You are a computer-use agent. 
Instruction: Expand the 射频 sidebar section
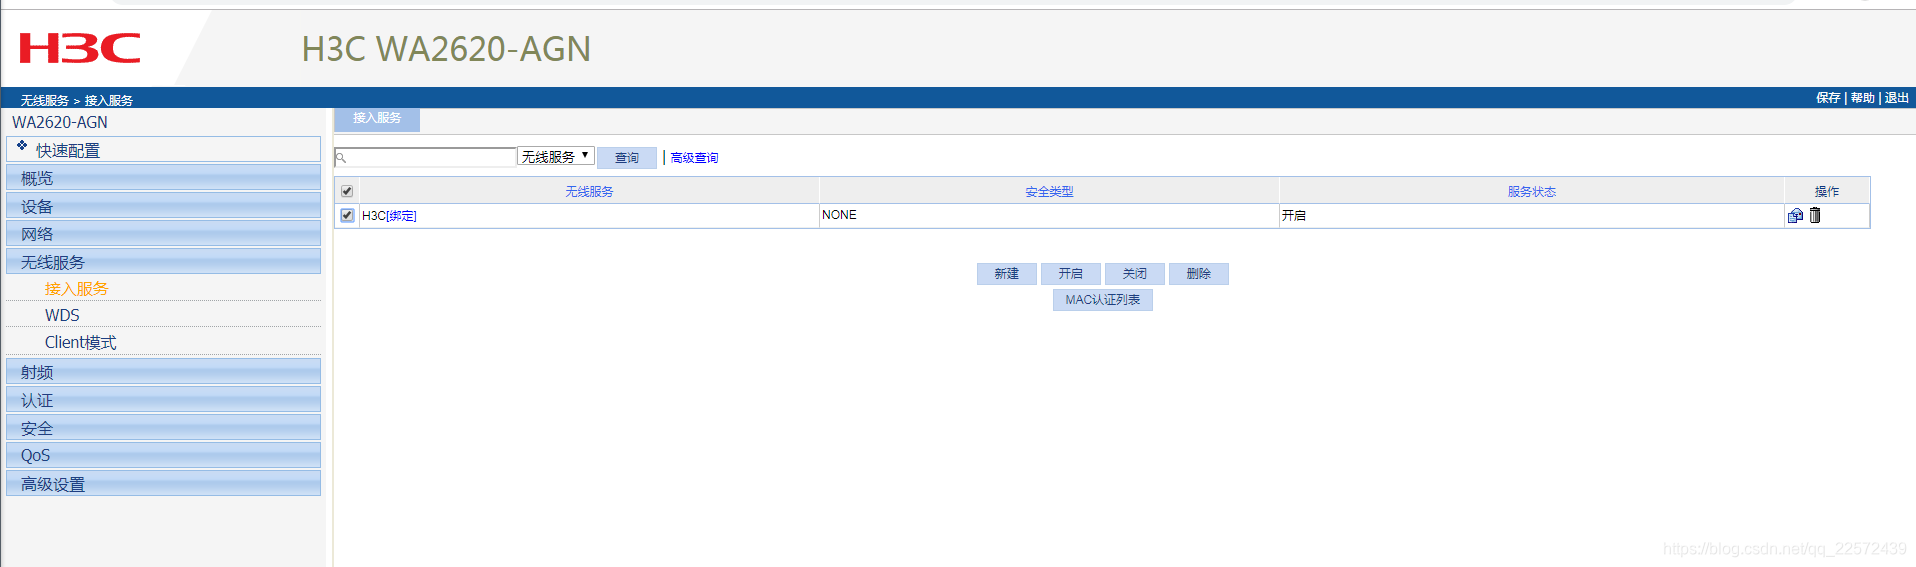coord(164,372)
